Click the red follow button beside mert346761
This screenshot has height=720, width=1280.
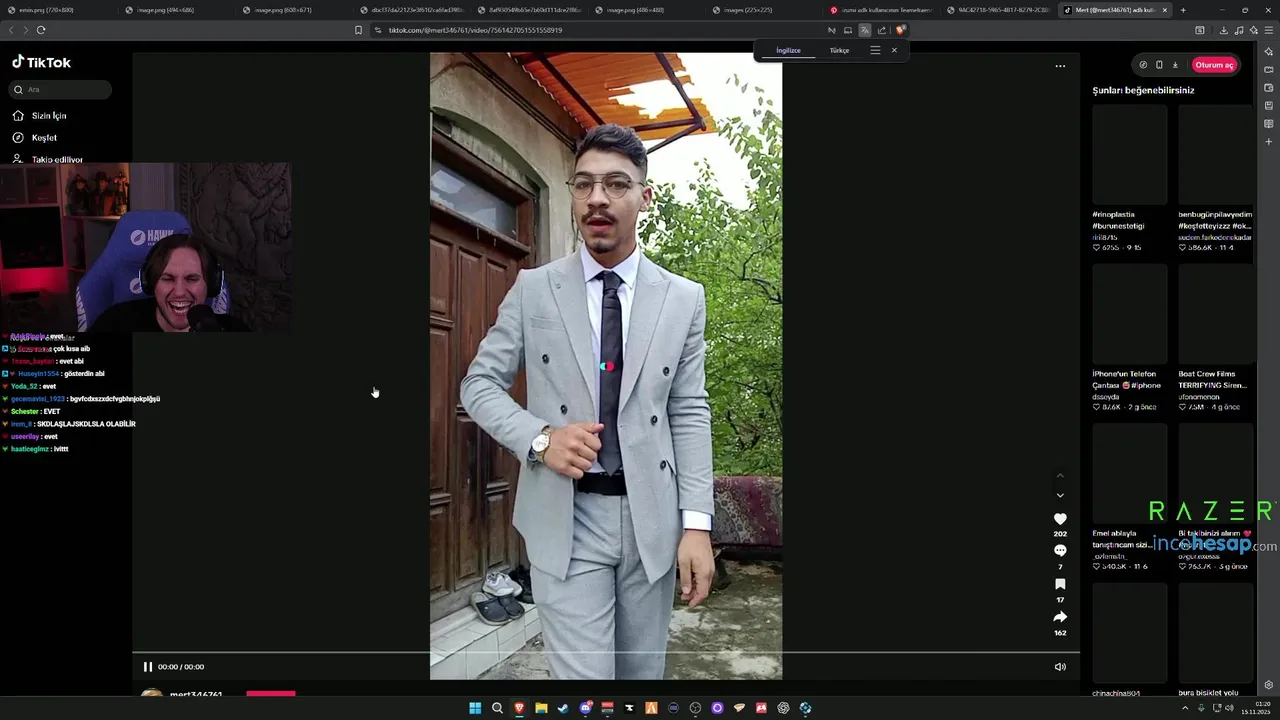[x=271, y=694]
